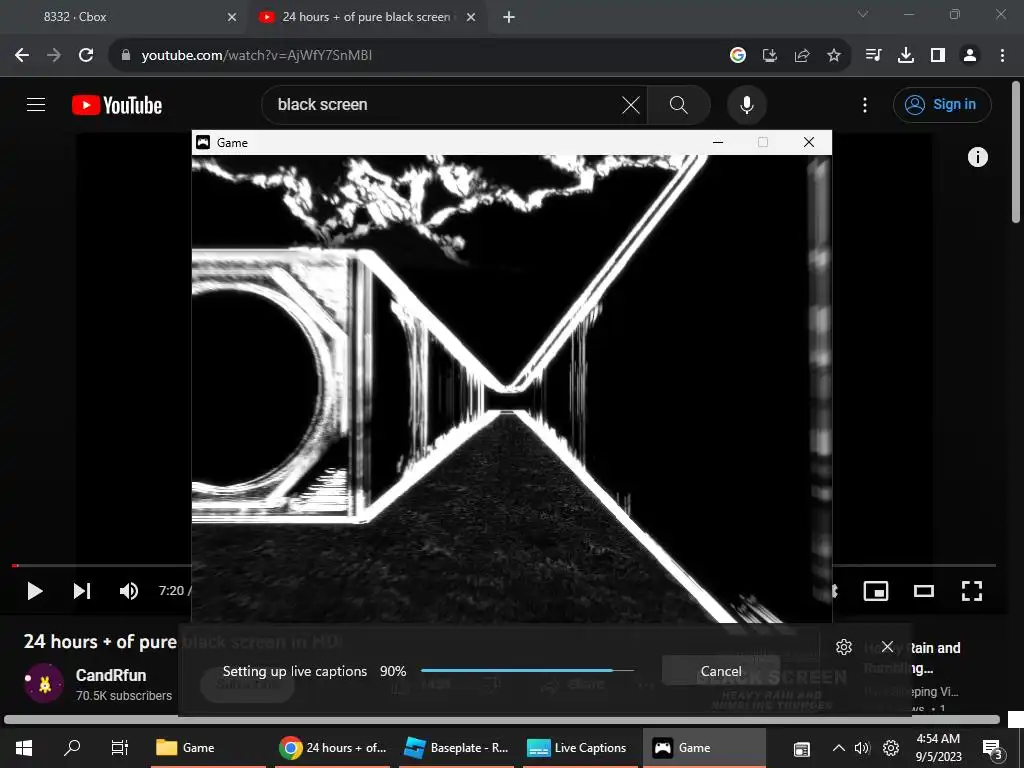This screenshot has height=768, width=1024.
Task: Minimize the Game window
Action: (x=718, y=142)
